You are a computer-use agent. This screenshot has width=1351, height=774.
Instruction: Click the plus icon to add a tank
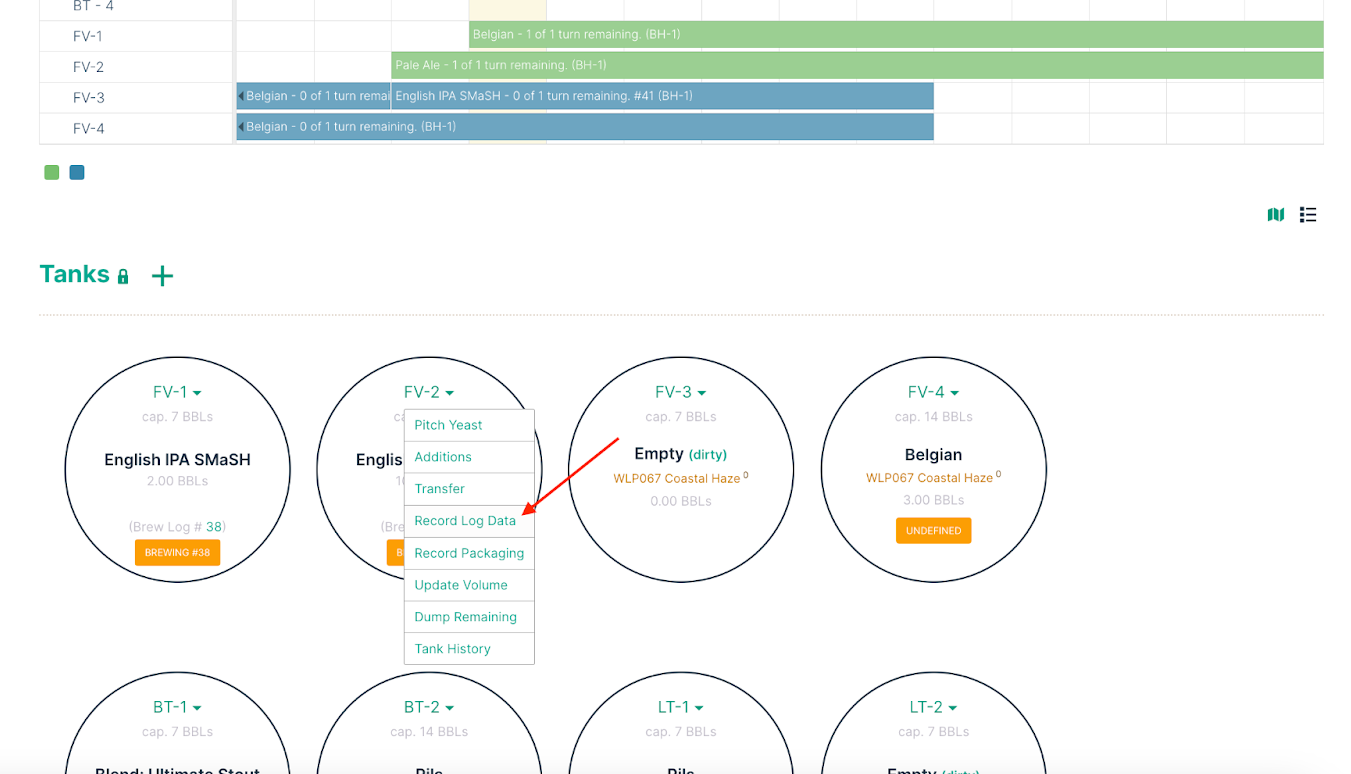162,276
